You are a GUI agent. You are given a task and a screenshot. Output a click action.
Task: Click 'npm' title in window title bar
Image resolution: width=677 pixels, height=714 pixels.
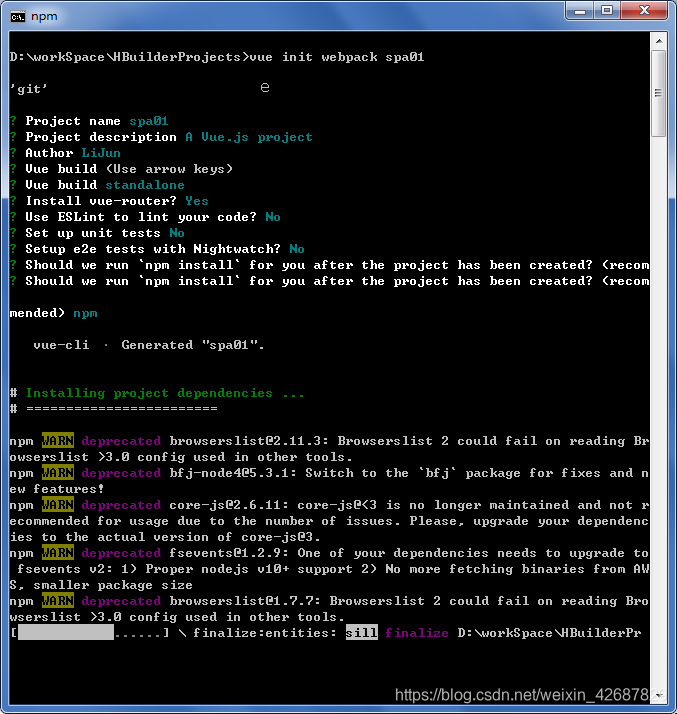[x=44, y=16]
